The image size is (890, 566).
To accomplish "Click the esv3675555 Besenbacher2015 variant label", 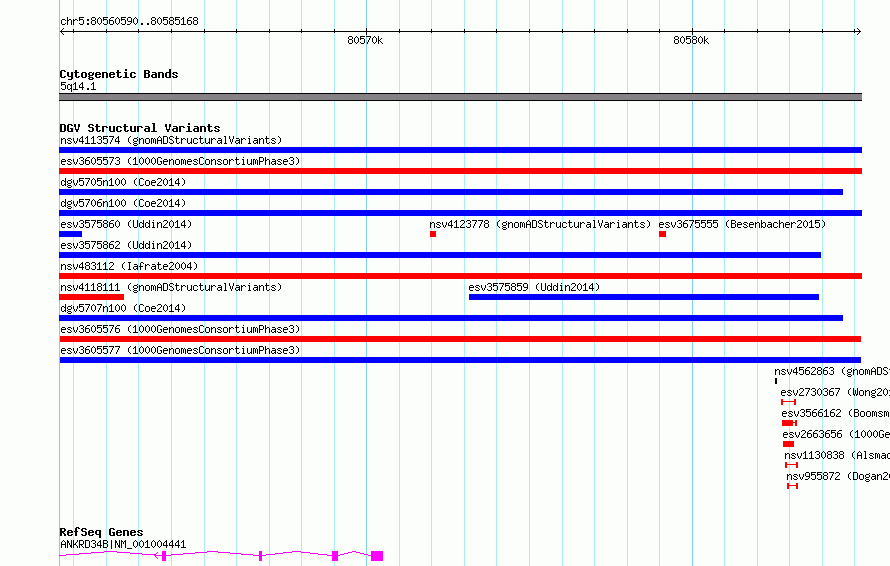I will tap(742, 224).
